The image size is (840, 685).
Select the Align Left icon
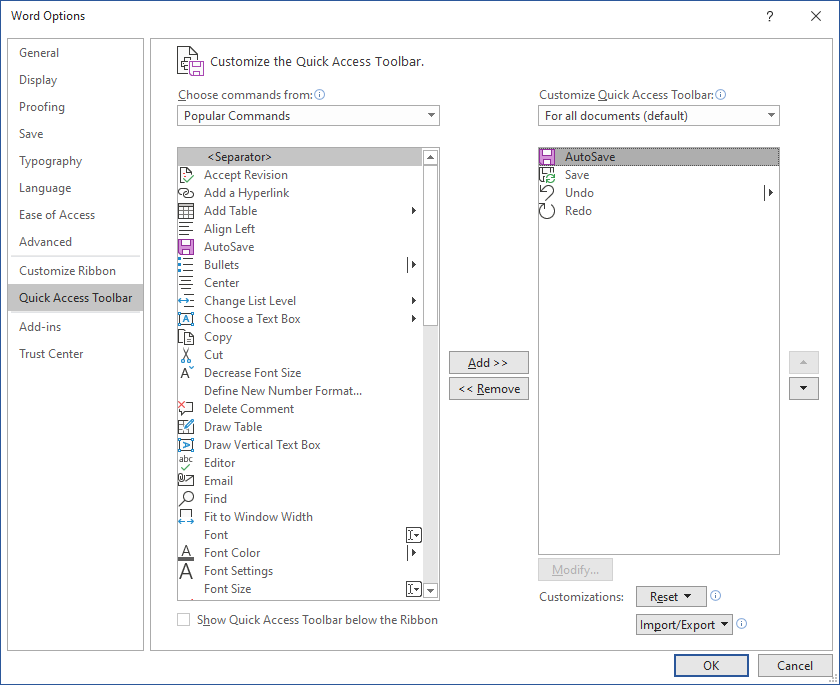186,229
